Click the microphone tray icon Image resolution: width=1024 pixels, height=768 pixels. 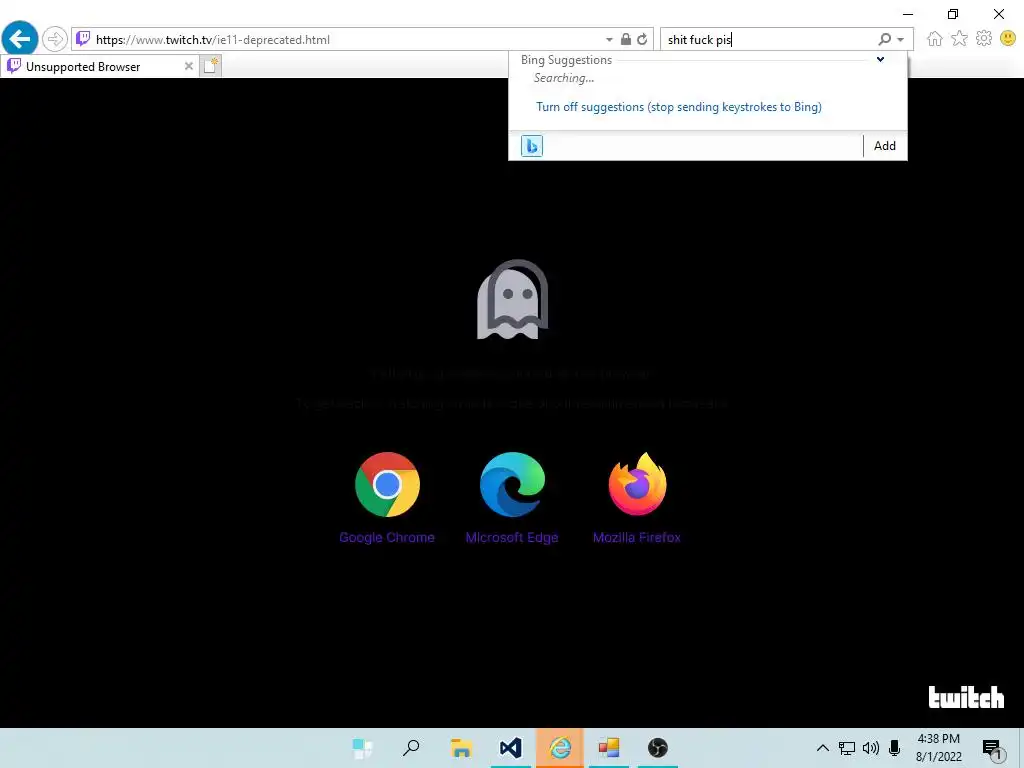point(895,748)
